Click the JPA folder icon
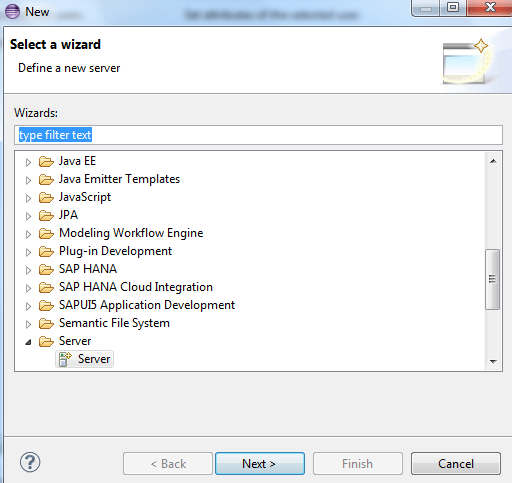 point(46,216)
